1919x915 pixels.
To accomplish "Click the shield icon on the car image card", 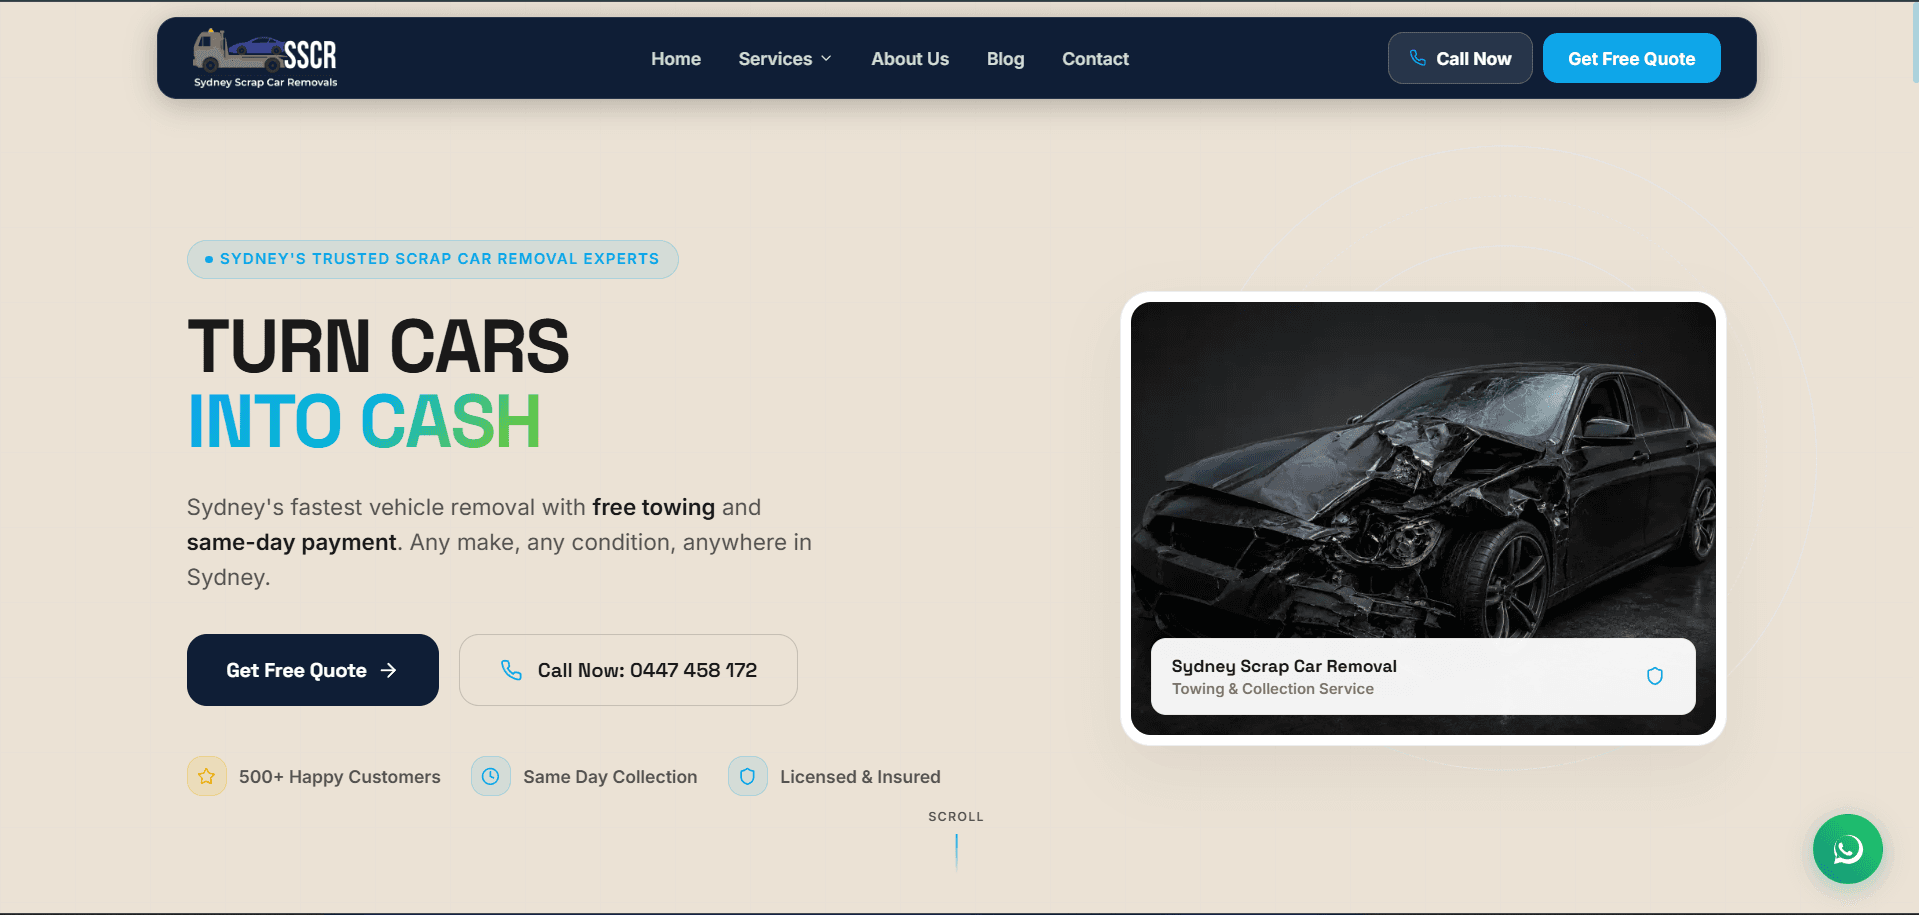I will pyautogui.click(x=1654, y=676).
